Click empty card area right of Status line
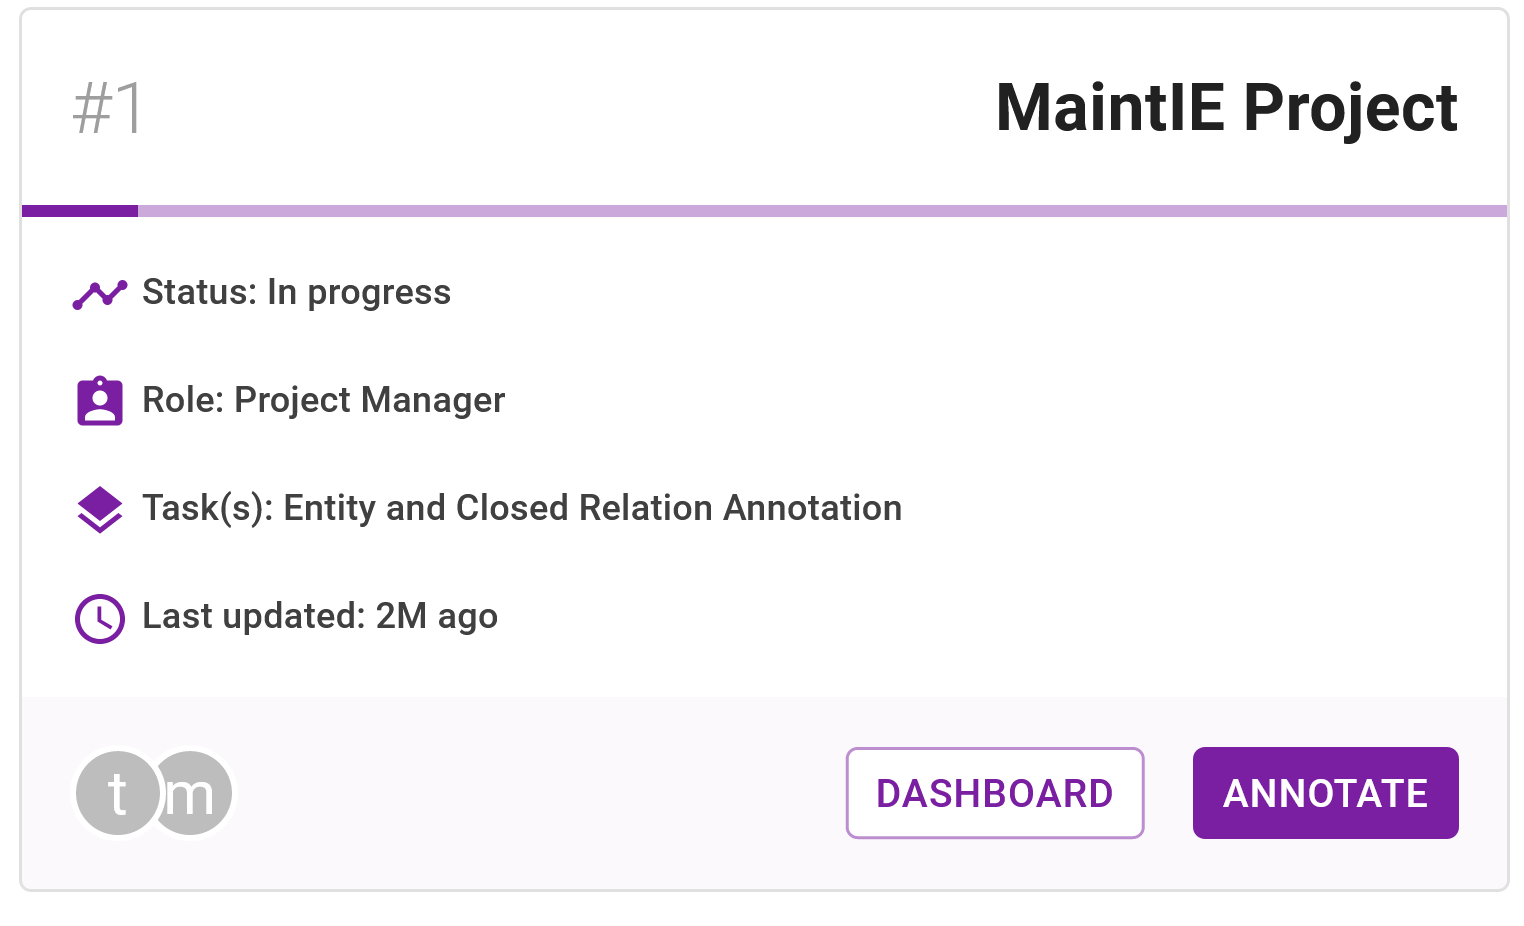 (950, 293)
